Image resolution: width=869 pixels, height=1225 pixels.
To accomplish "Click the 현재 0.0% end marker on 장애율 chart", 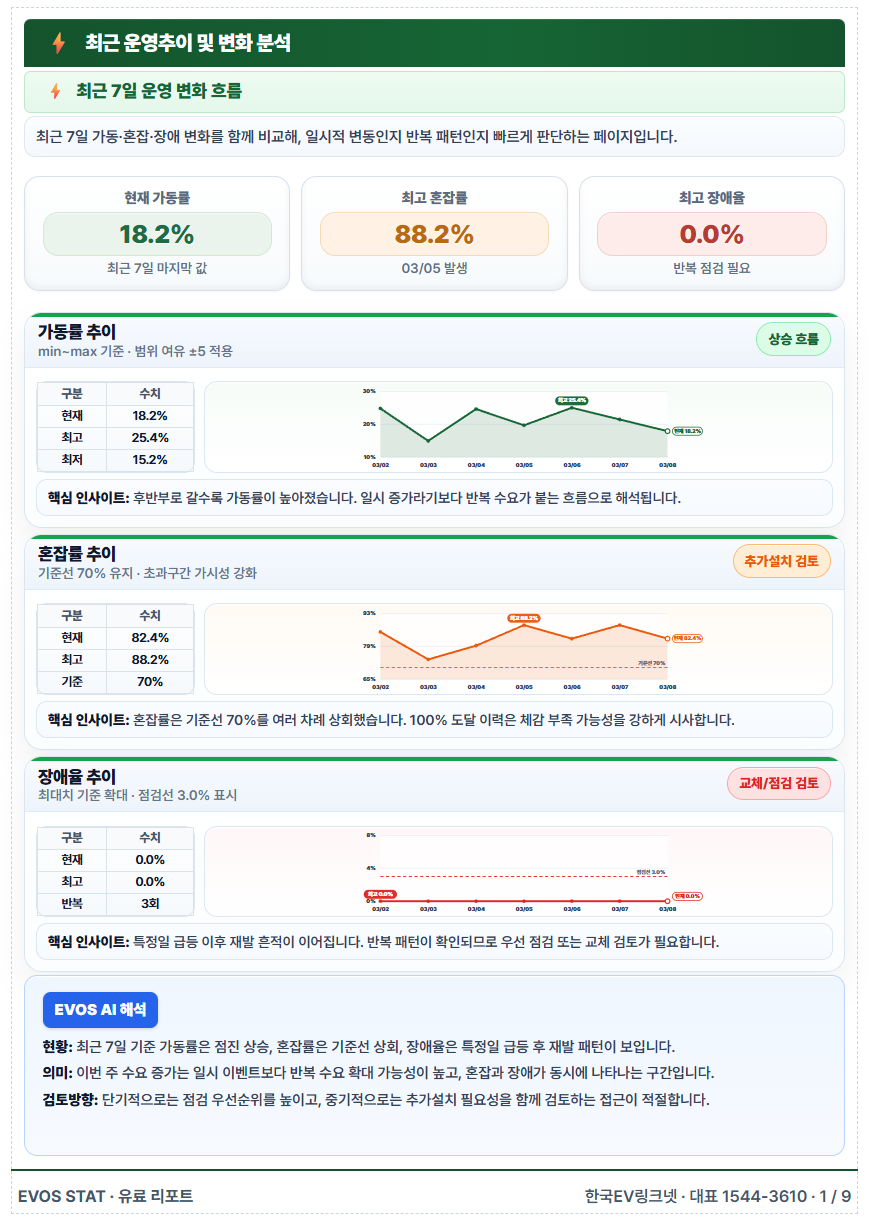I will coord(687,896).
